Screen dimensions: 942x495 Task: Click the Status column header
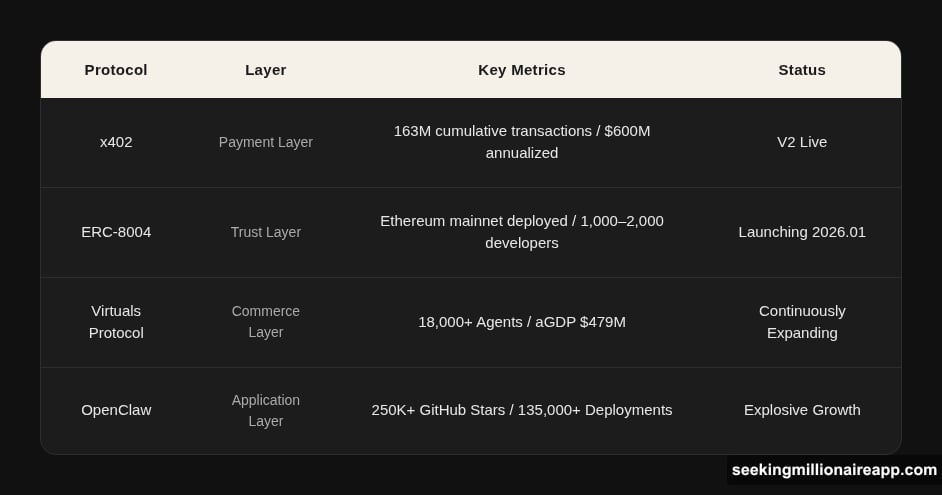tap(802, 70)
